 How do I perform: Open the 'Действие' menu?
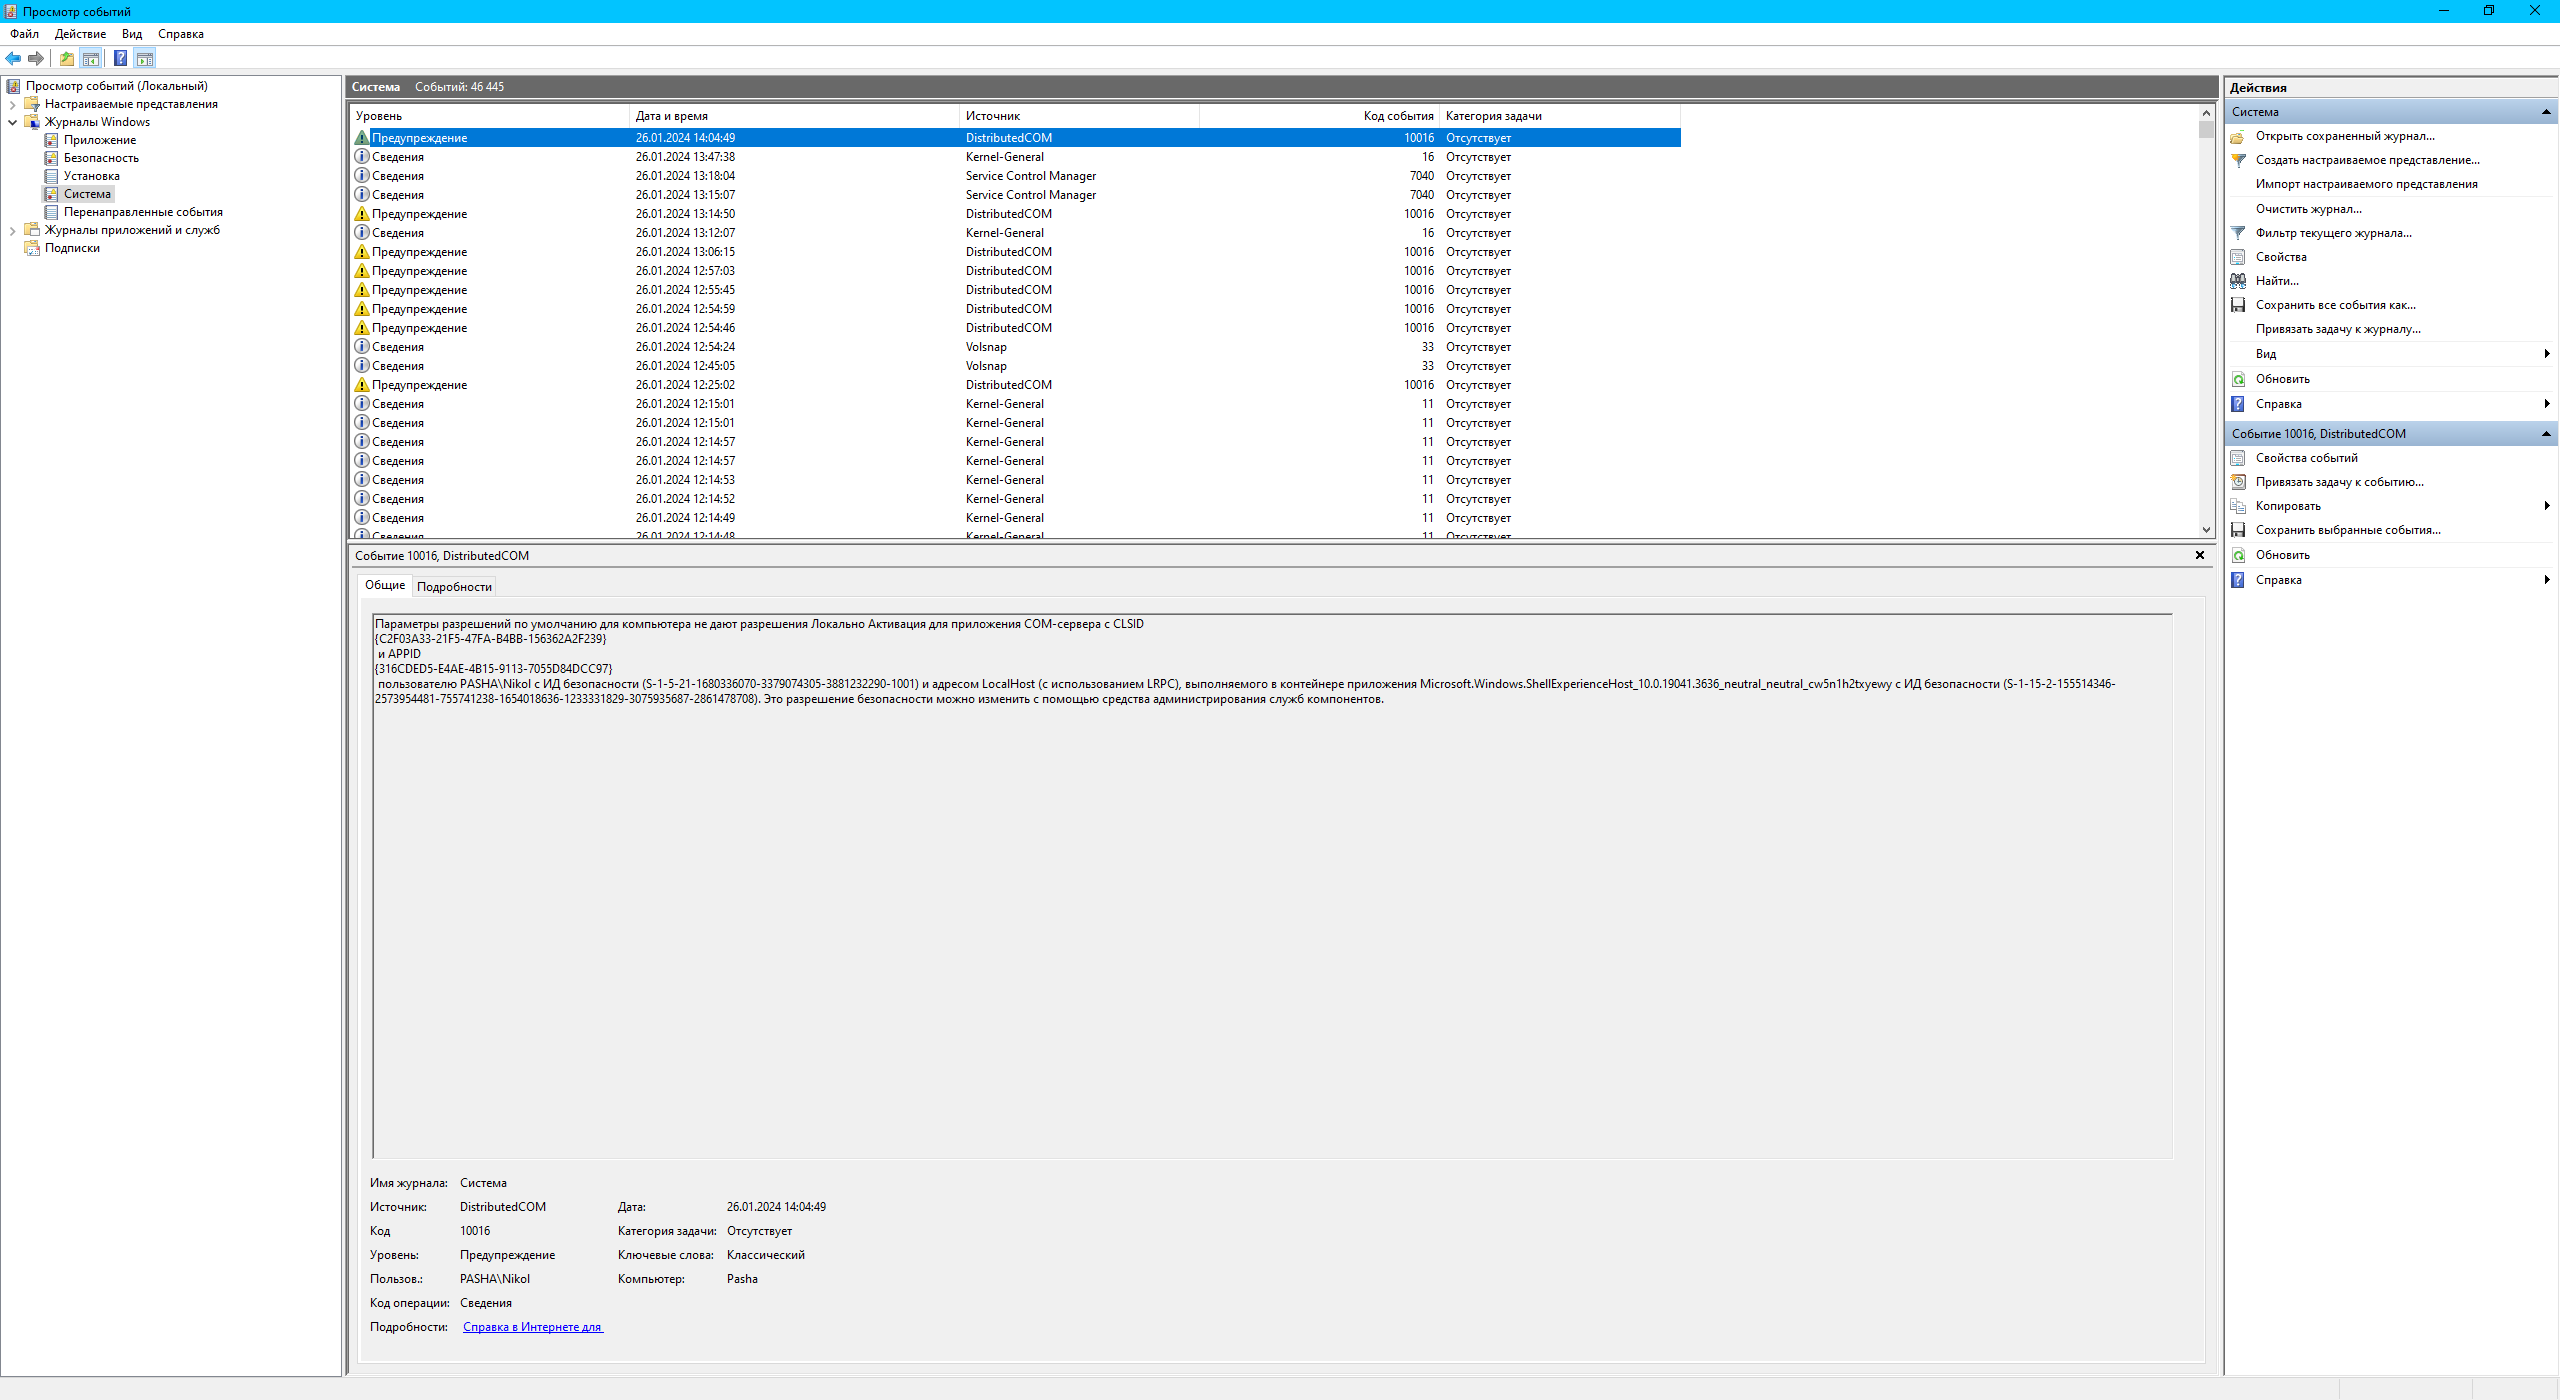coord(80,34)
